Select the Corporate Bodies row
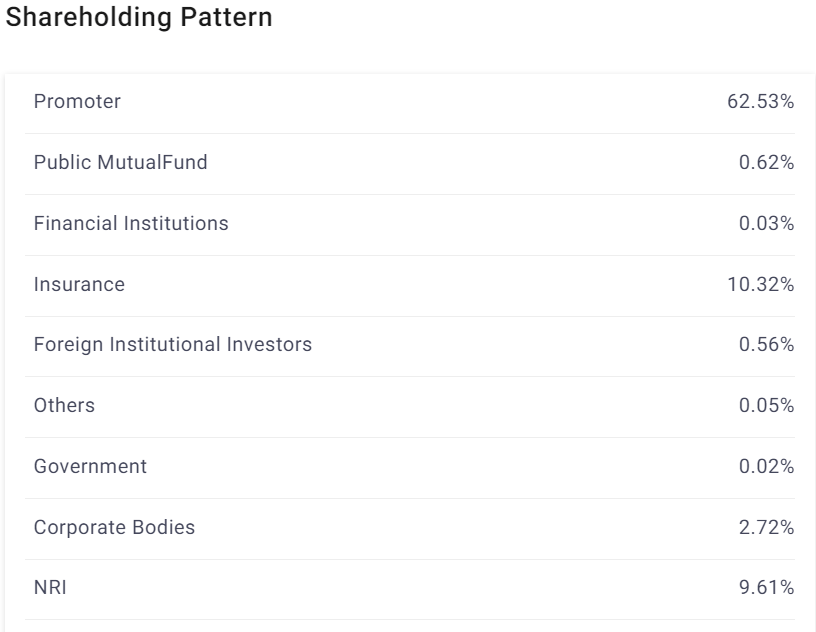This screenshot has width=816, height=632. 410,527
